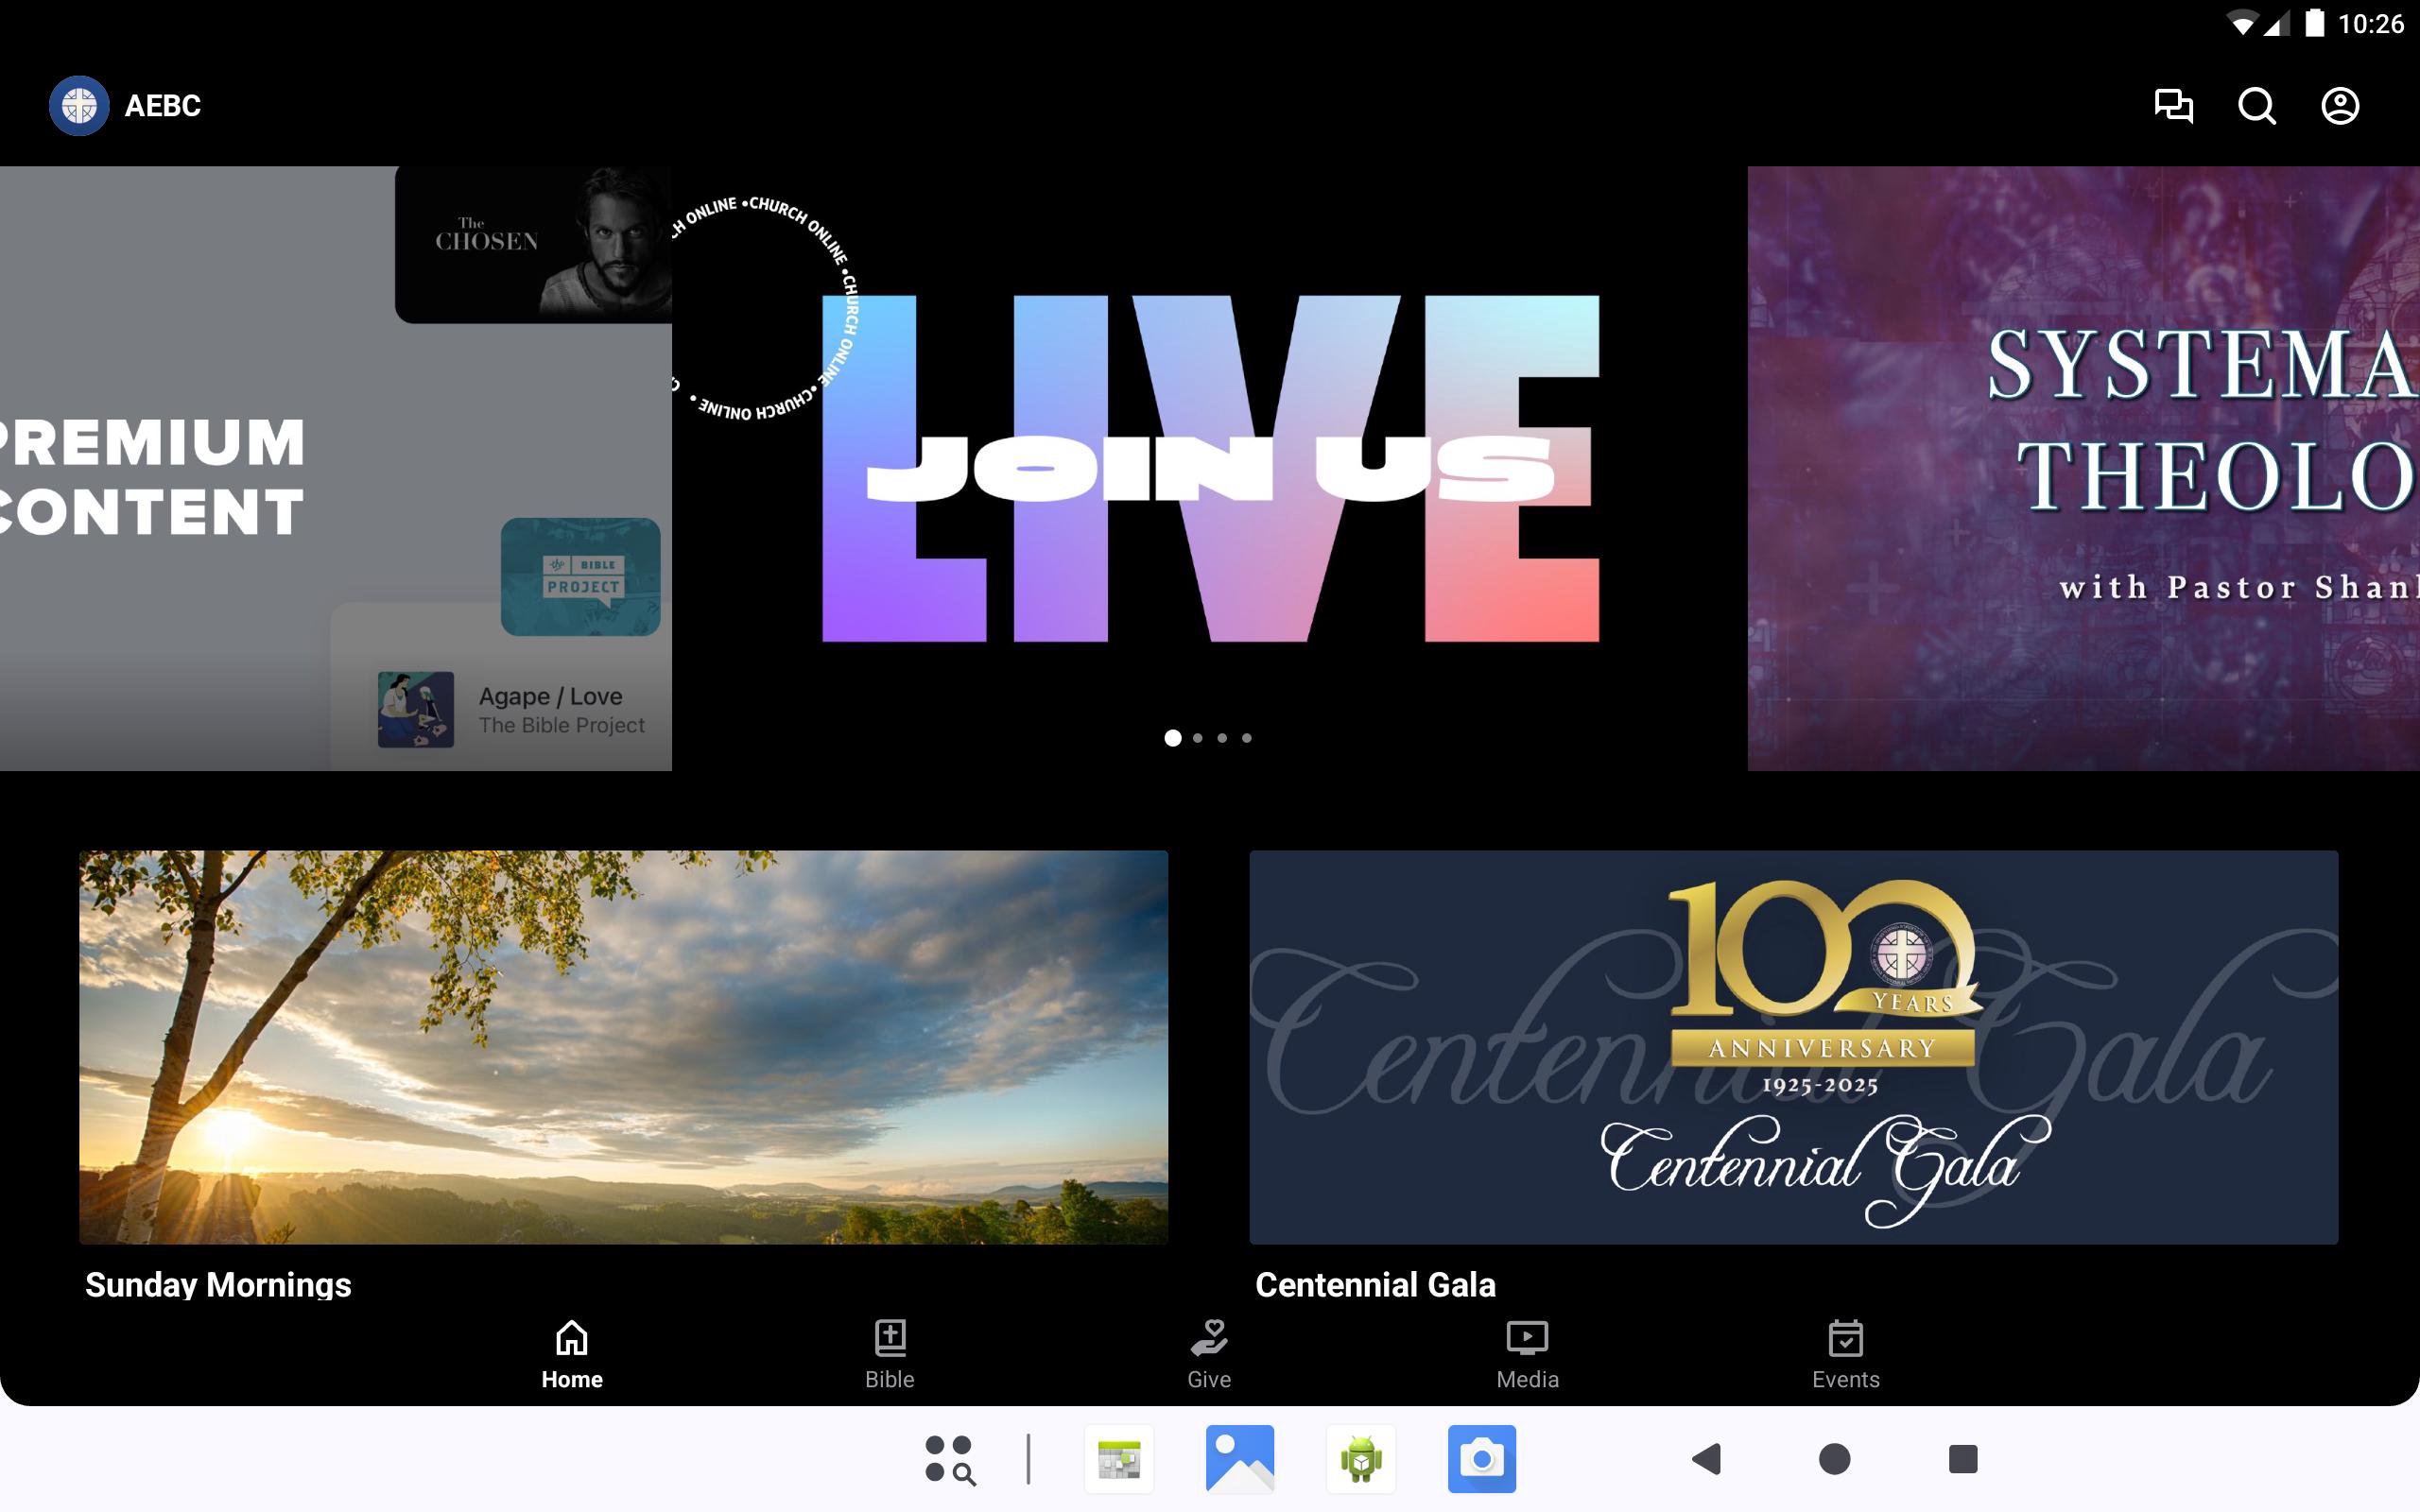The width and height of the screenshot is (2420, 1512).
Task: Open search with magnifier icon
Action: (2256, 106)
